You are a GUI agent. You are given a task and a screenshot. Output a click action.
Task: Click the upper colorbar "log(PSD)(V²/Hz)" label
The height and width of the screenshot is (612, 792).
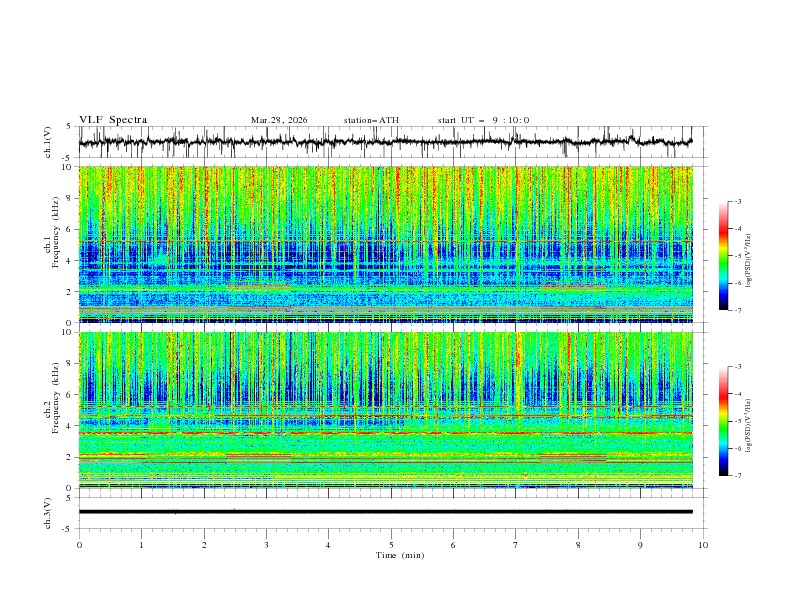[x=749, y=261]
